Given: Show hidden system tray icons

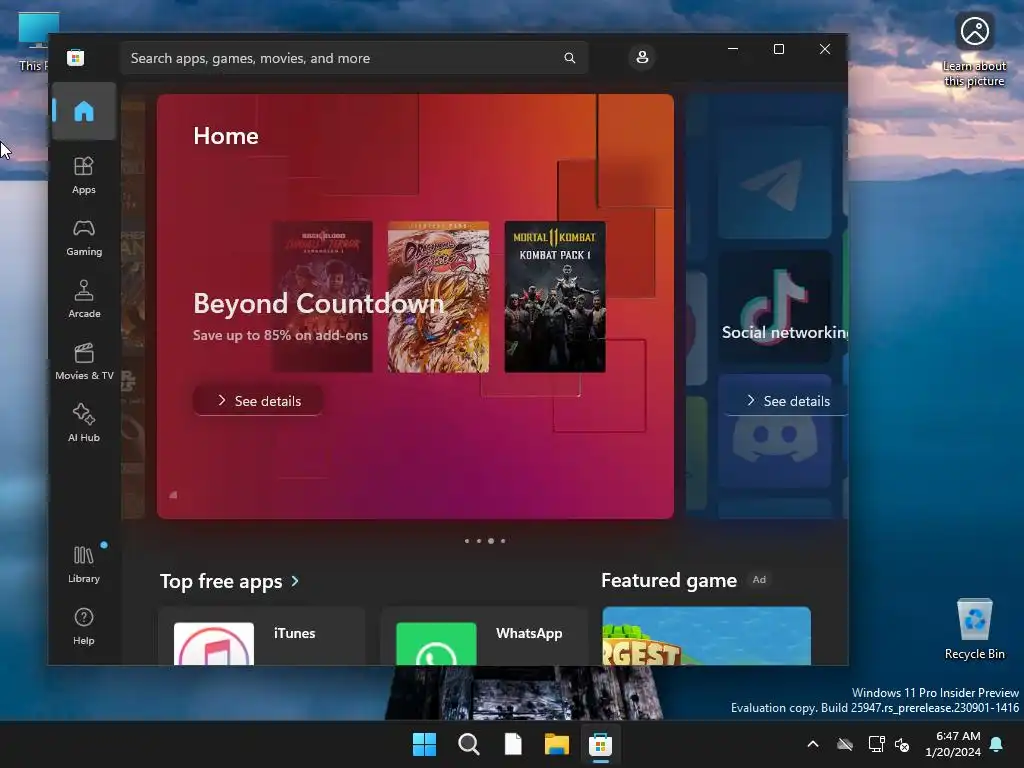Looking at the screenshot, I should [813, 744].
